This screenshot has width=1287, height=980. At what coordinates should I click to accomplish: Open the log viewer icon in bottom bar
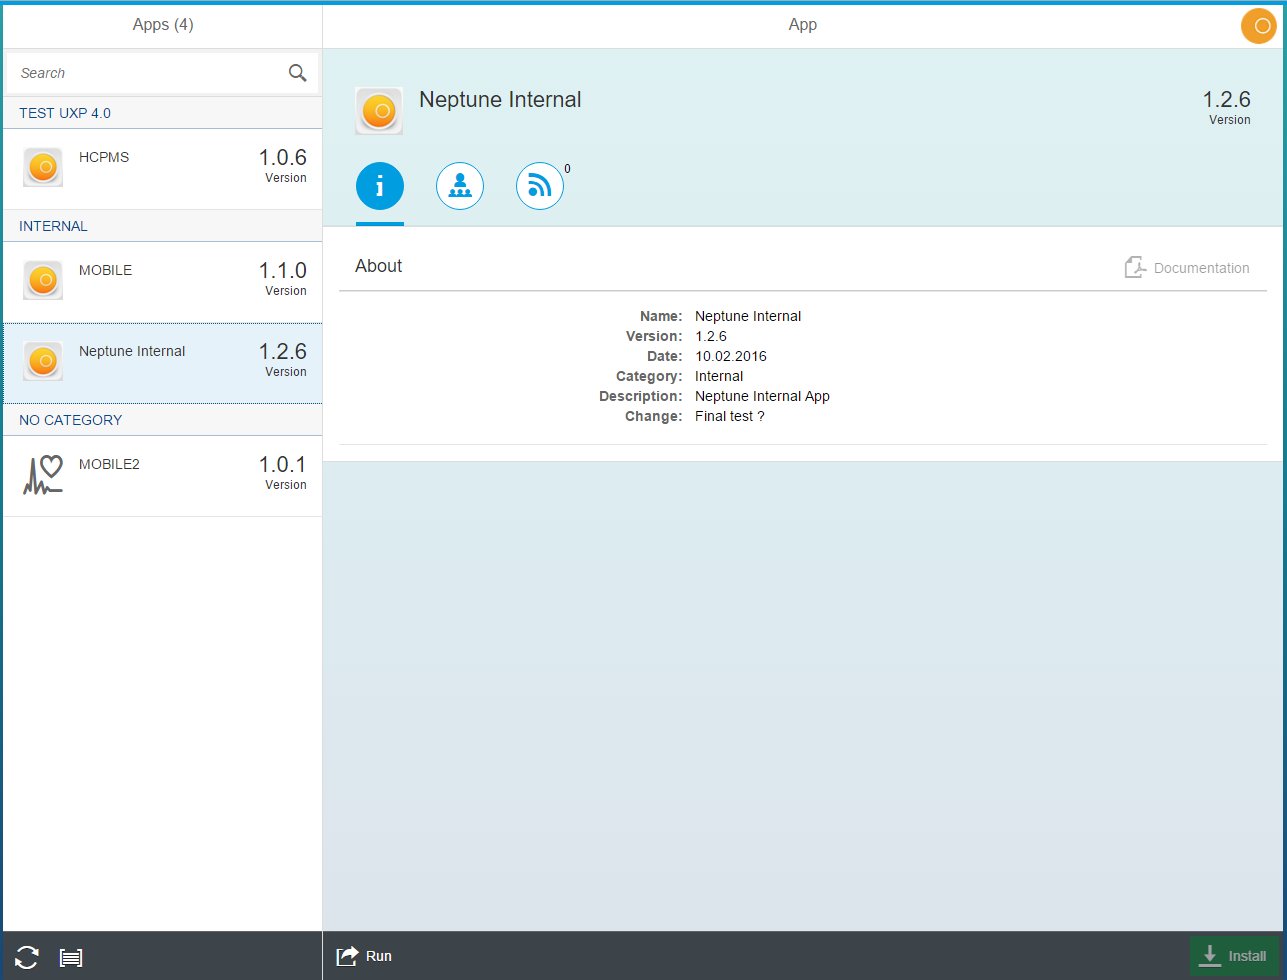[71, 957]
